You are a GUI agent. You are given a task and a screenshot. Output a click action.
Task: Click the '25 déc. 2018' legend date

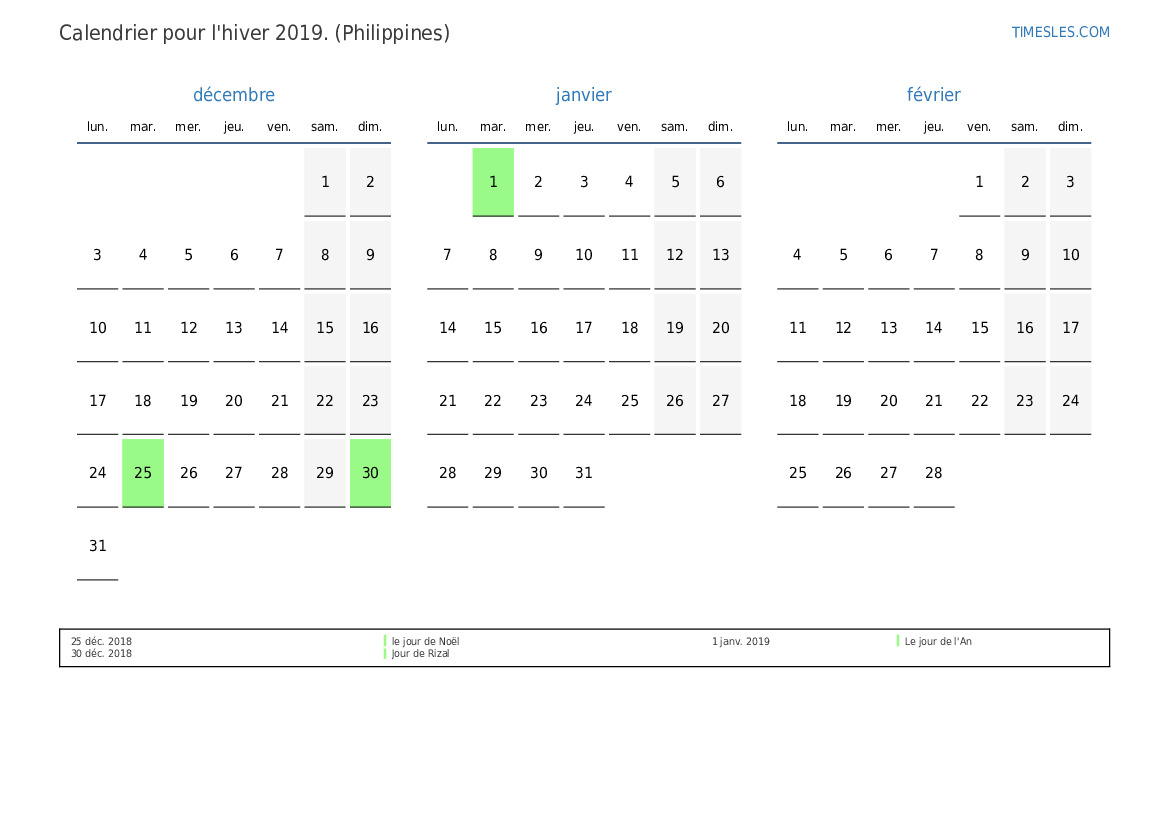click(x=101, y=642)
